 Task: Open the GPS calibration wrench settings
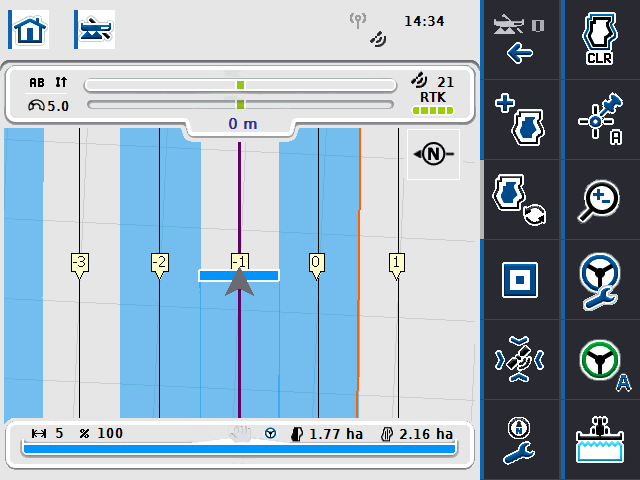pos(520,440)
